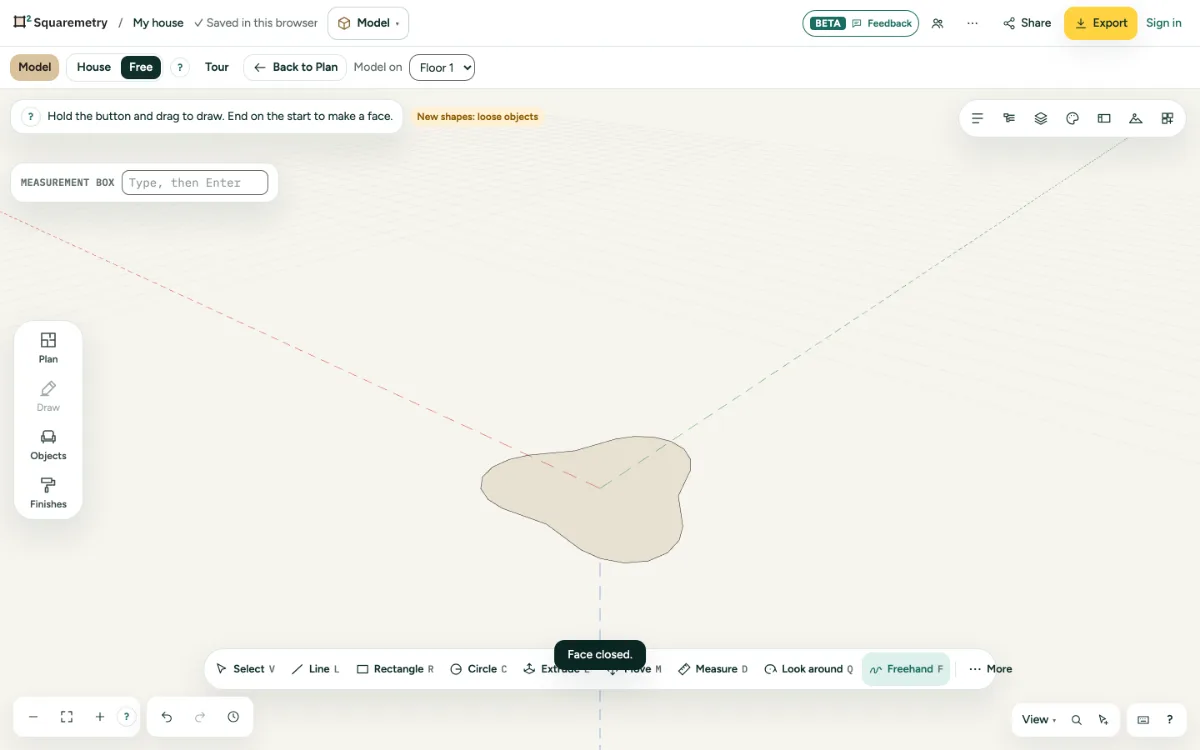Toggle the cursor-plus snapping icon
The height and width of the screenshot is (750, 1200).
click(x=1103, y=720)
